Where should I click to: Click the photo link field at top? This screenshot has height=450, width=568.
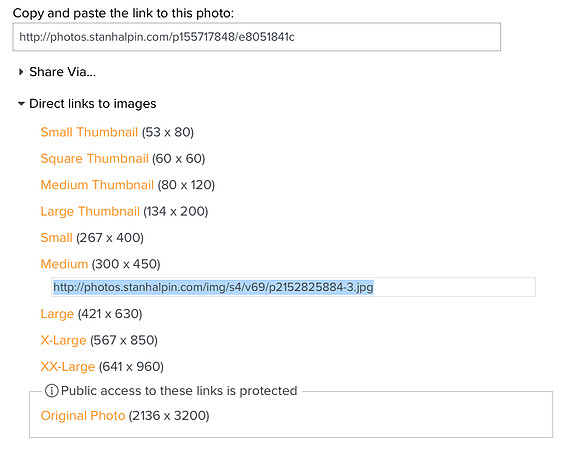[257, 37]
